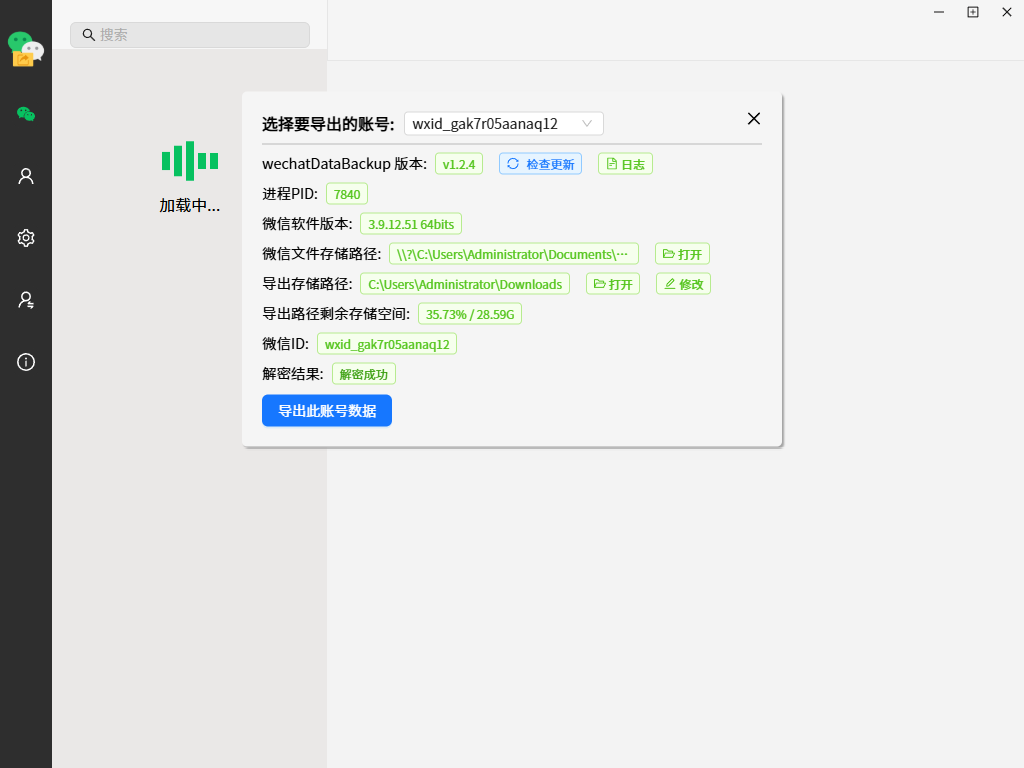Click the C:\Users\Administrator\Downloads path value
The image size is (1024, 768).
[465, 284]
